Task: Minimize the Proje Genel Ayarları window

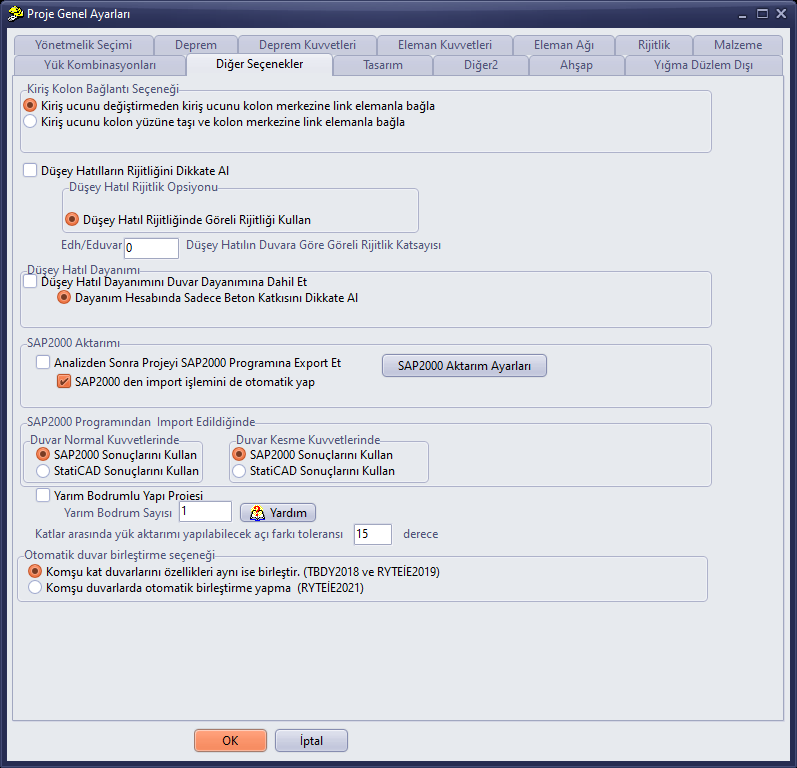Action: (742, 15)
